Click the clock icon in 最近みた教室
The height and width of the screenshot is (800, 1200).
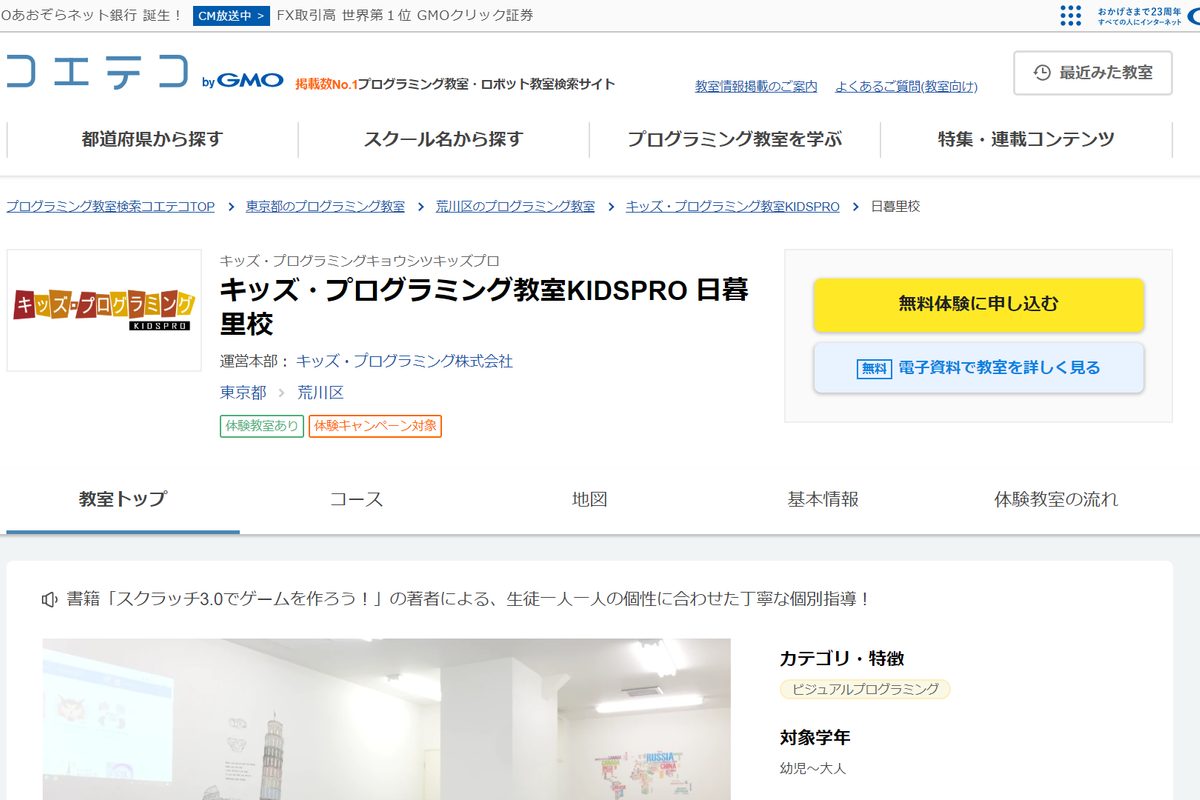tap(1042, 73)
